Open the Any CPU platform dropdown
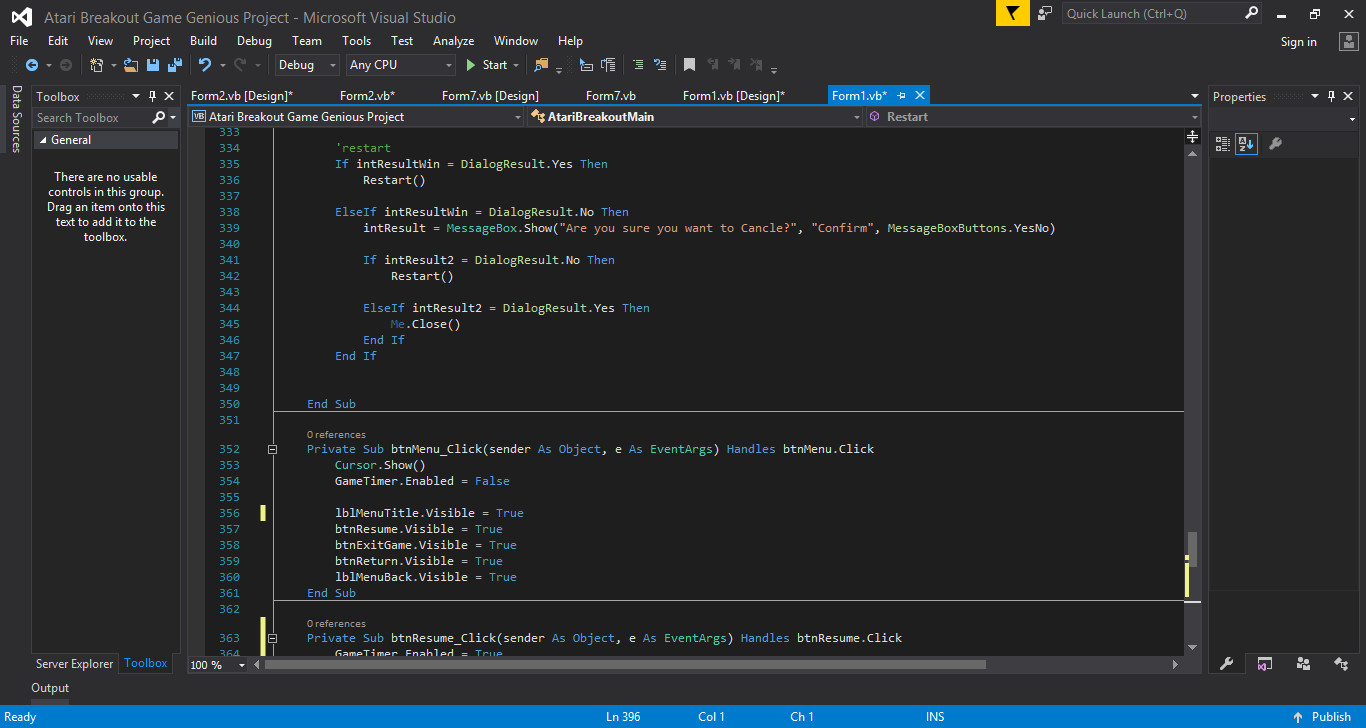 click(448, 65)
